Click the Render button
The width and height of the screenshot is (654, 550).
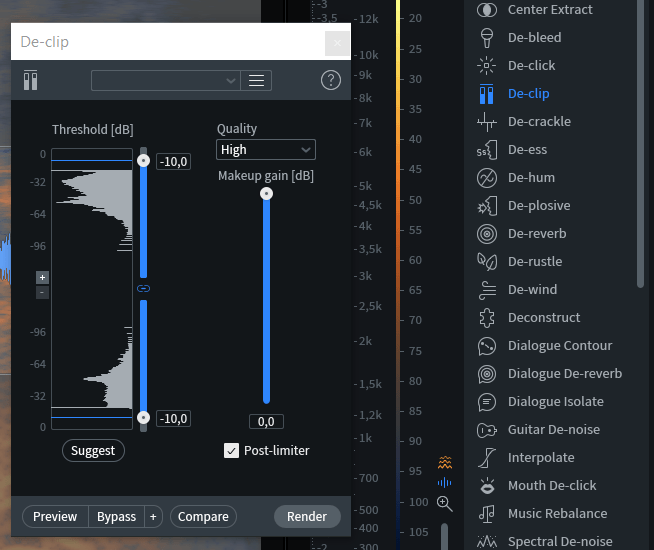click(x=307, y=517)
